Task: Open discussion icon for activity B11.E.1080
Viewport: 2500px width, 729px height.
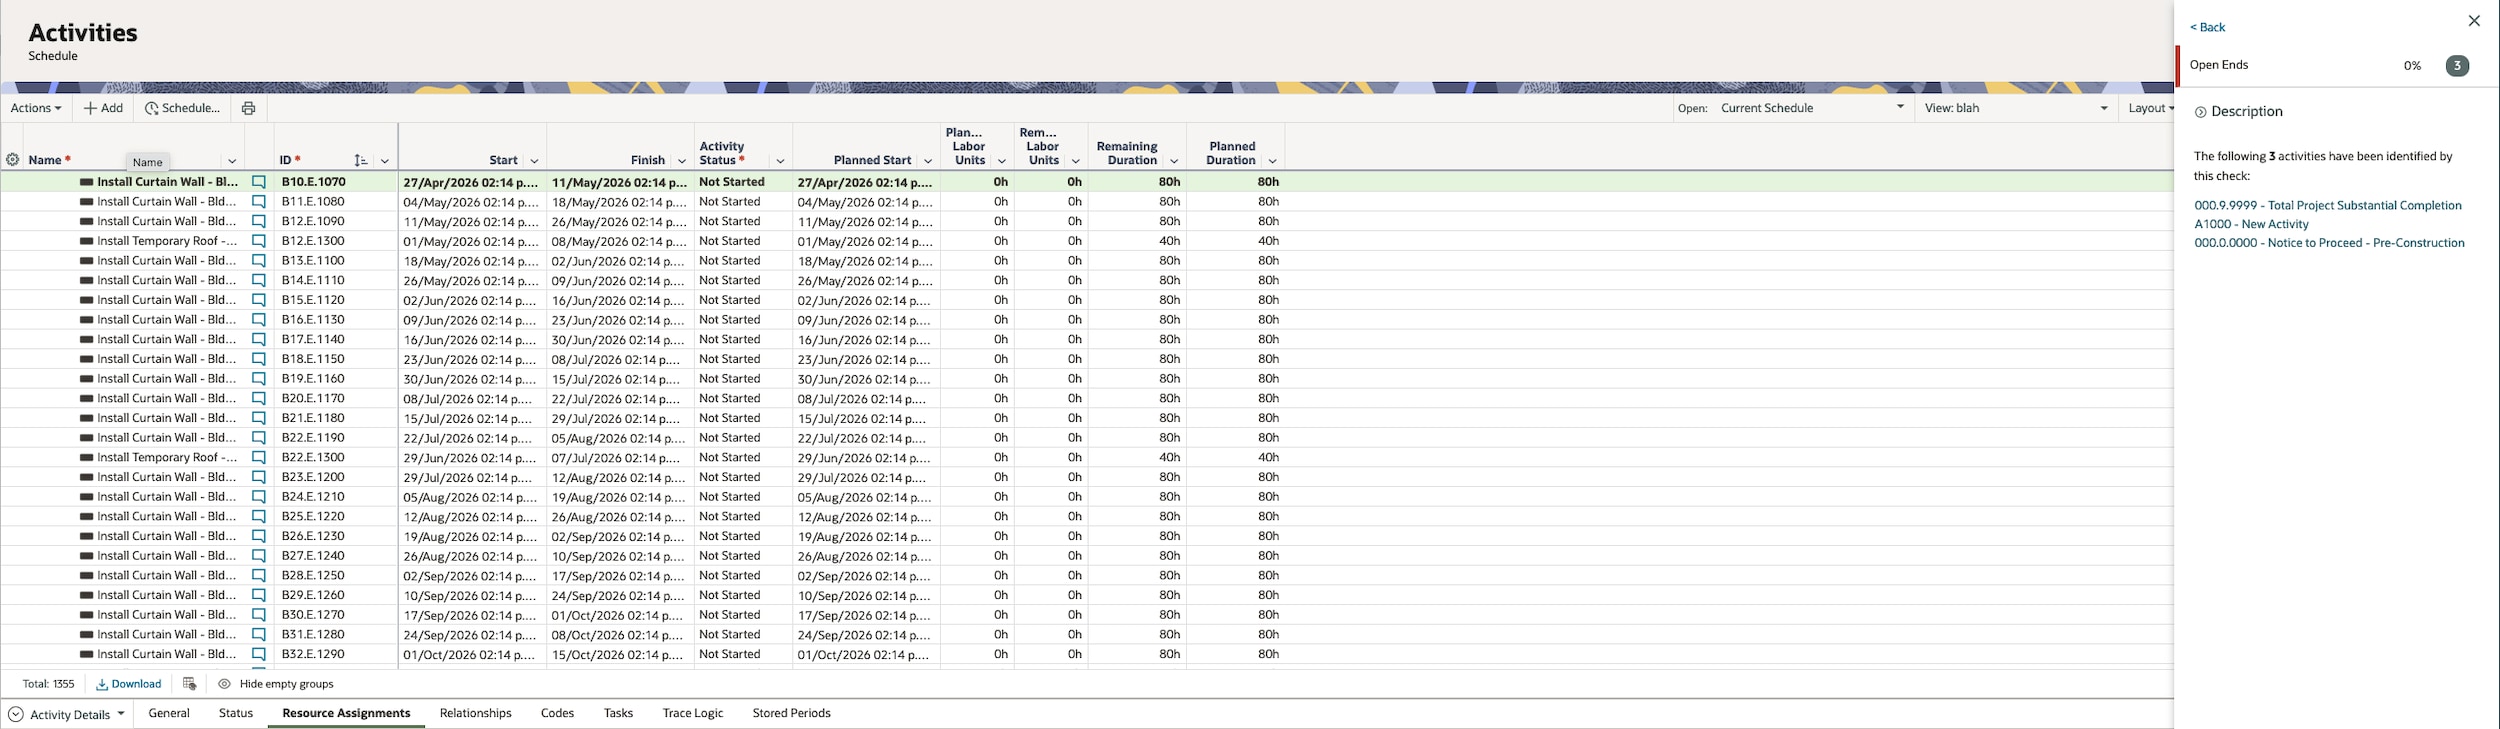Action: point(259,202)
